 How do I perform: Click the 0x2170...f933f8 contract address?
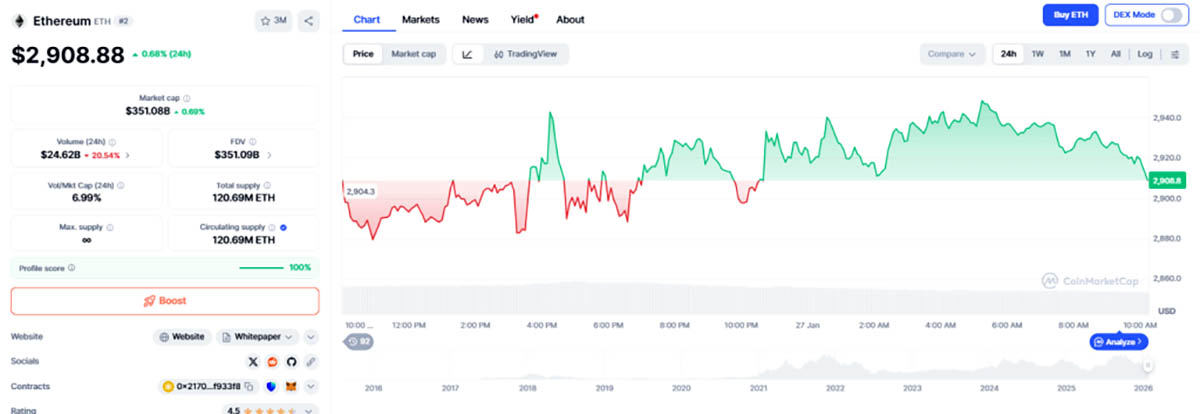[x=208, y=386]
